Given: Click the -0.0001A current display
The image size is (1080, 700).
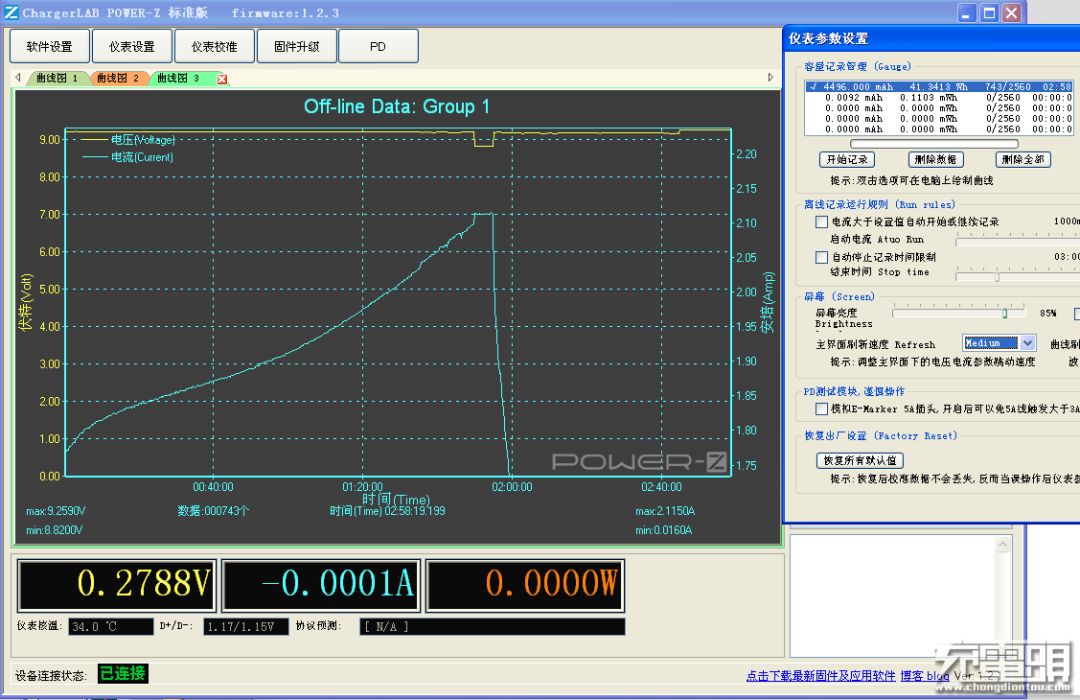Looking at the screenshot, I should [x=321, y=585].
